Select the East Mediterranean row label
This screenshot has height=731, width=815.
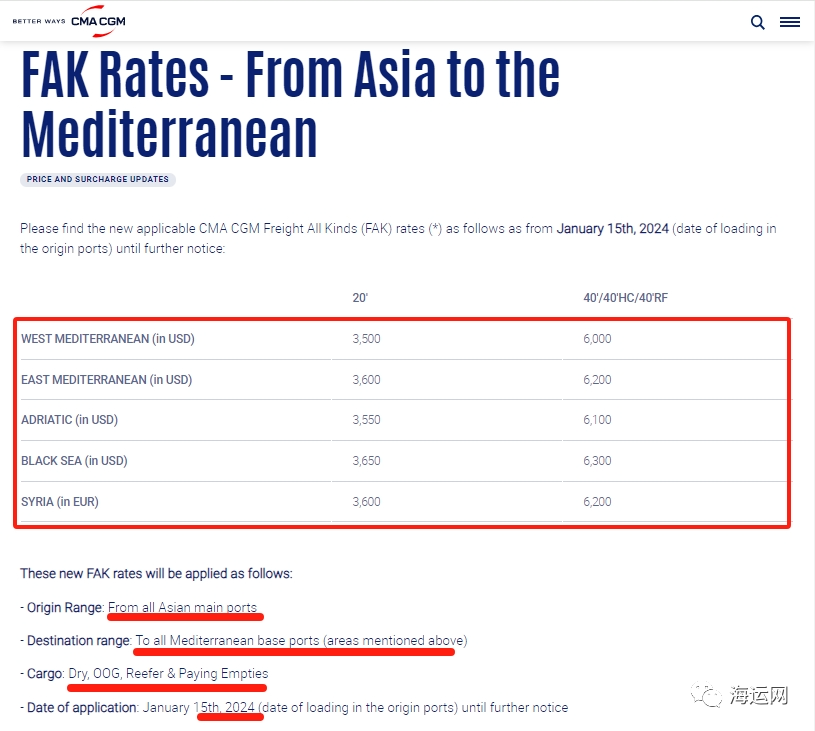coord(107,380)
